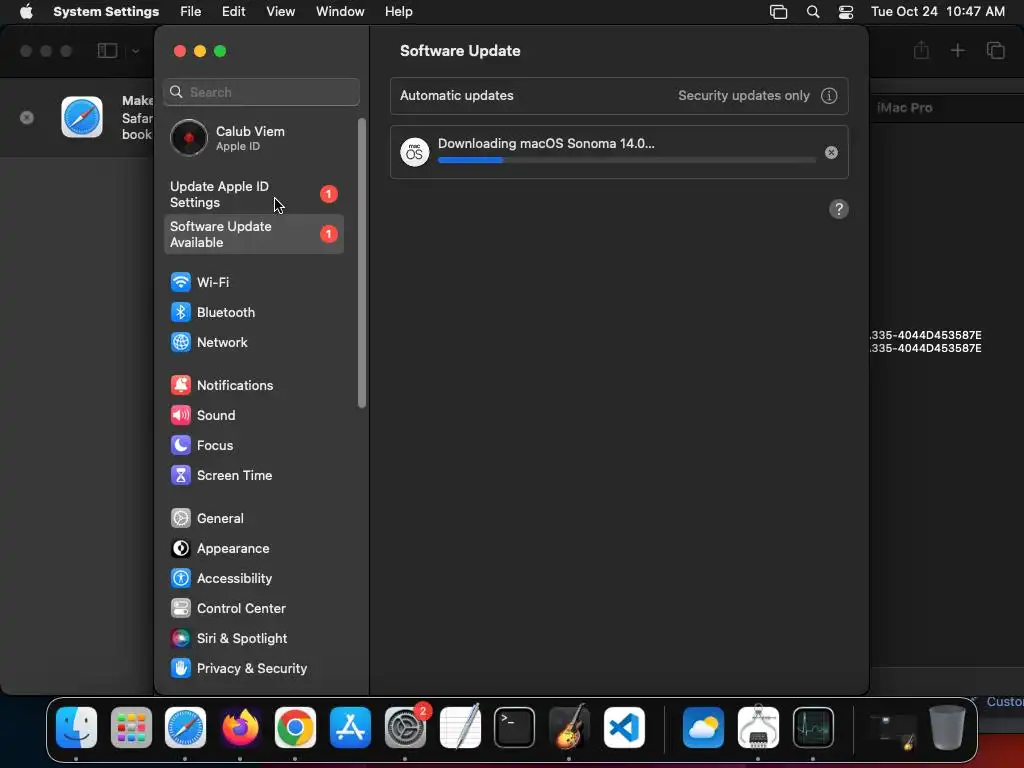Open the Trash in the Dock
The height and width of the screenshot is (768, 1024).
click(948, 727)
